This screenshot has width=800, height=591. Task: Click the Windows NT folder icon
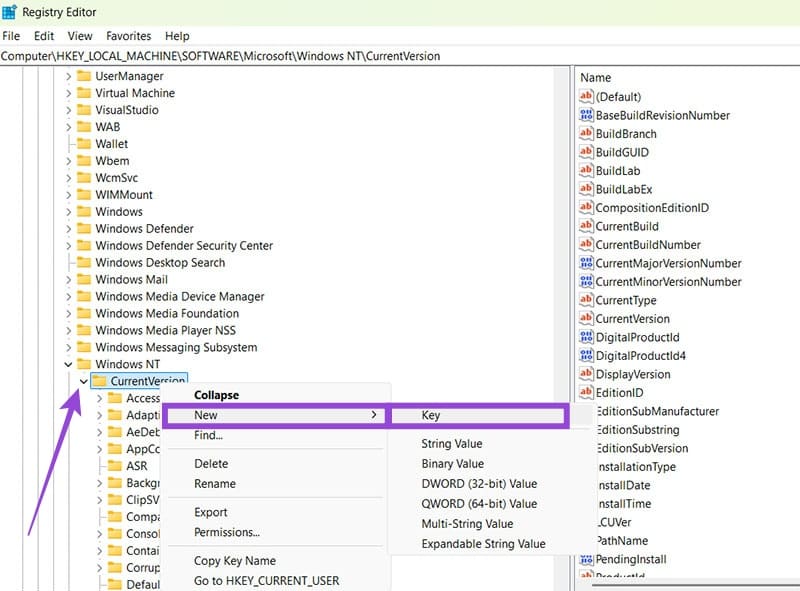[84, 364]
